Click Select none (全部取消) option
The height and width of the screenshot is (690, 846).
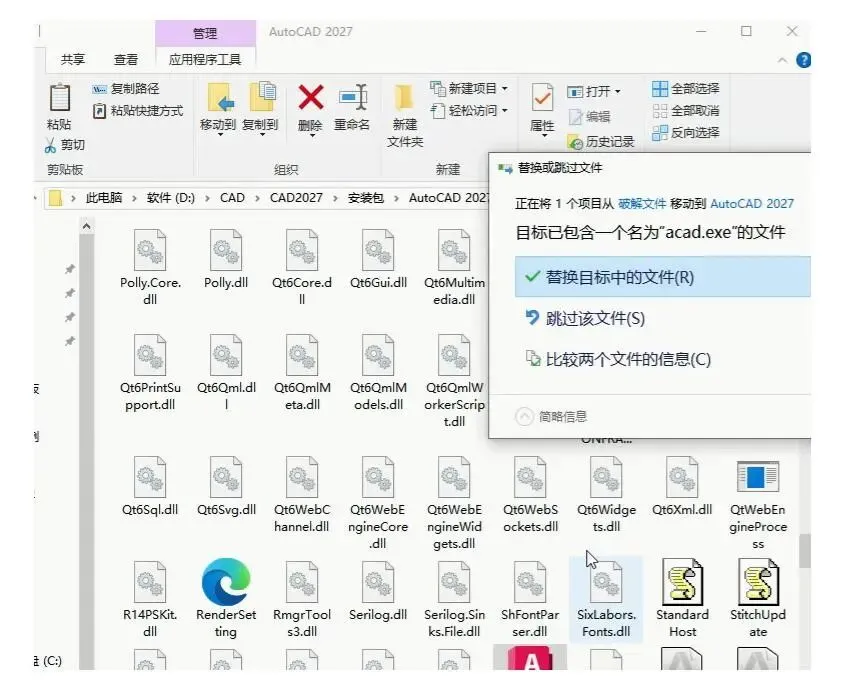click(686, 111)
